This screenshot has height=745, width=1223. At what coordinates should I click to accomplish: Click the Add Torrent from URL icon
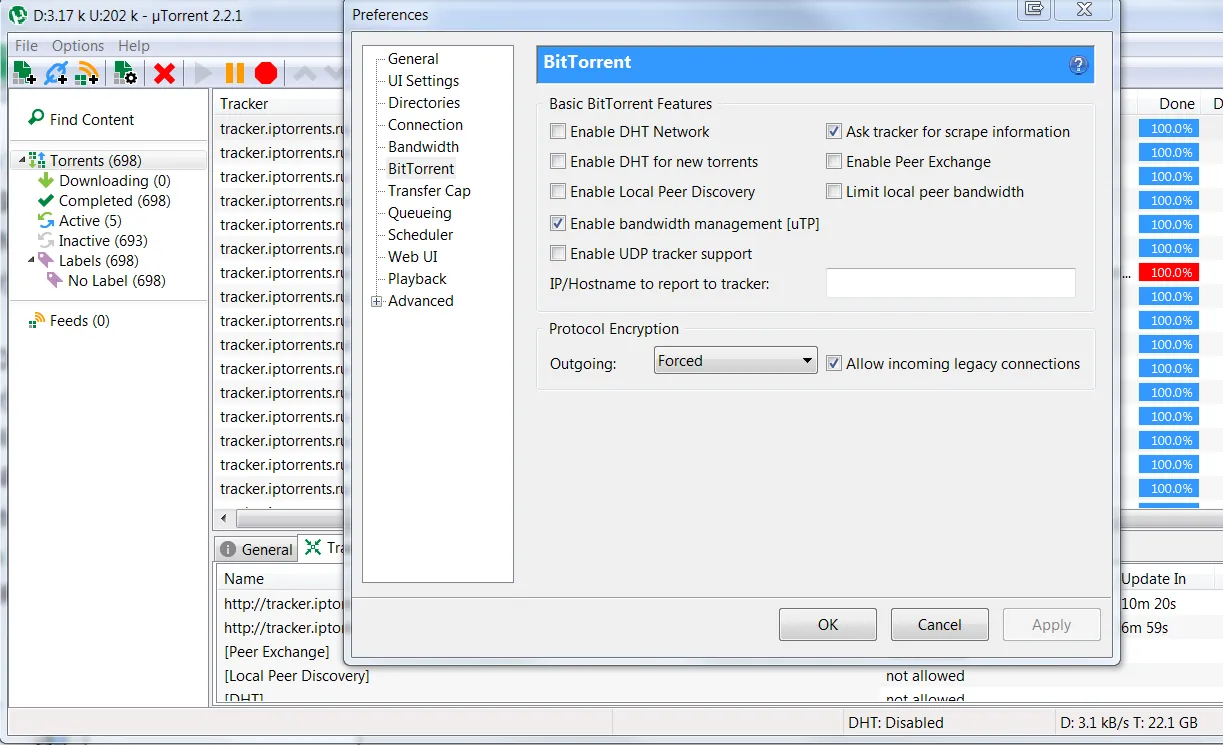[56, 73]
